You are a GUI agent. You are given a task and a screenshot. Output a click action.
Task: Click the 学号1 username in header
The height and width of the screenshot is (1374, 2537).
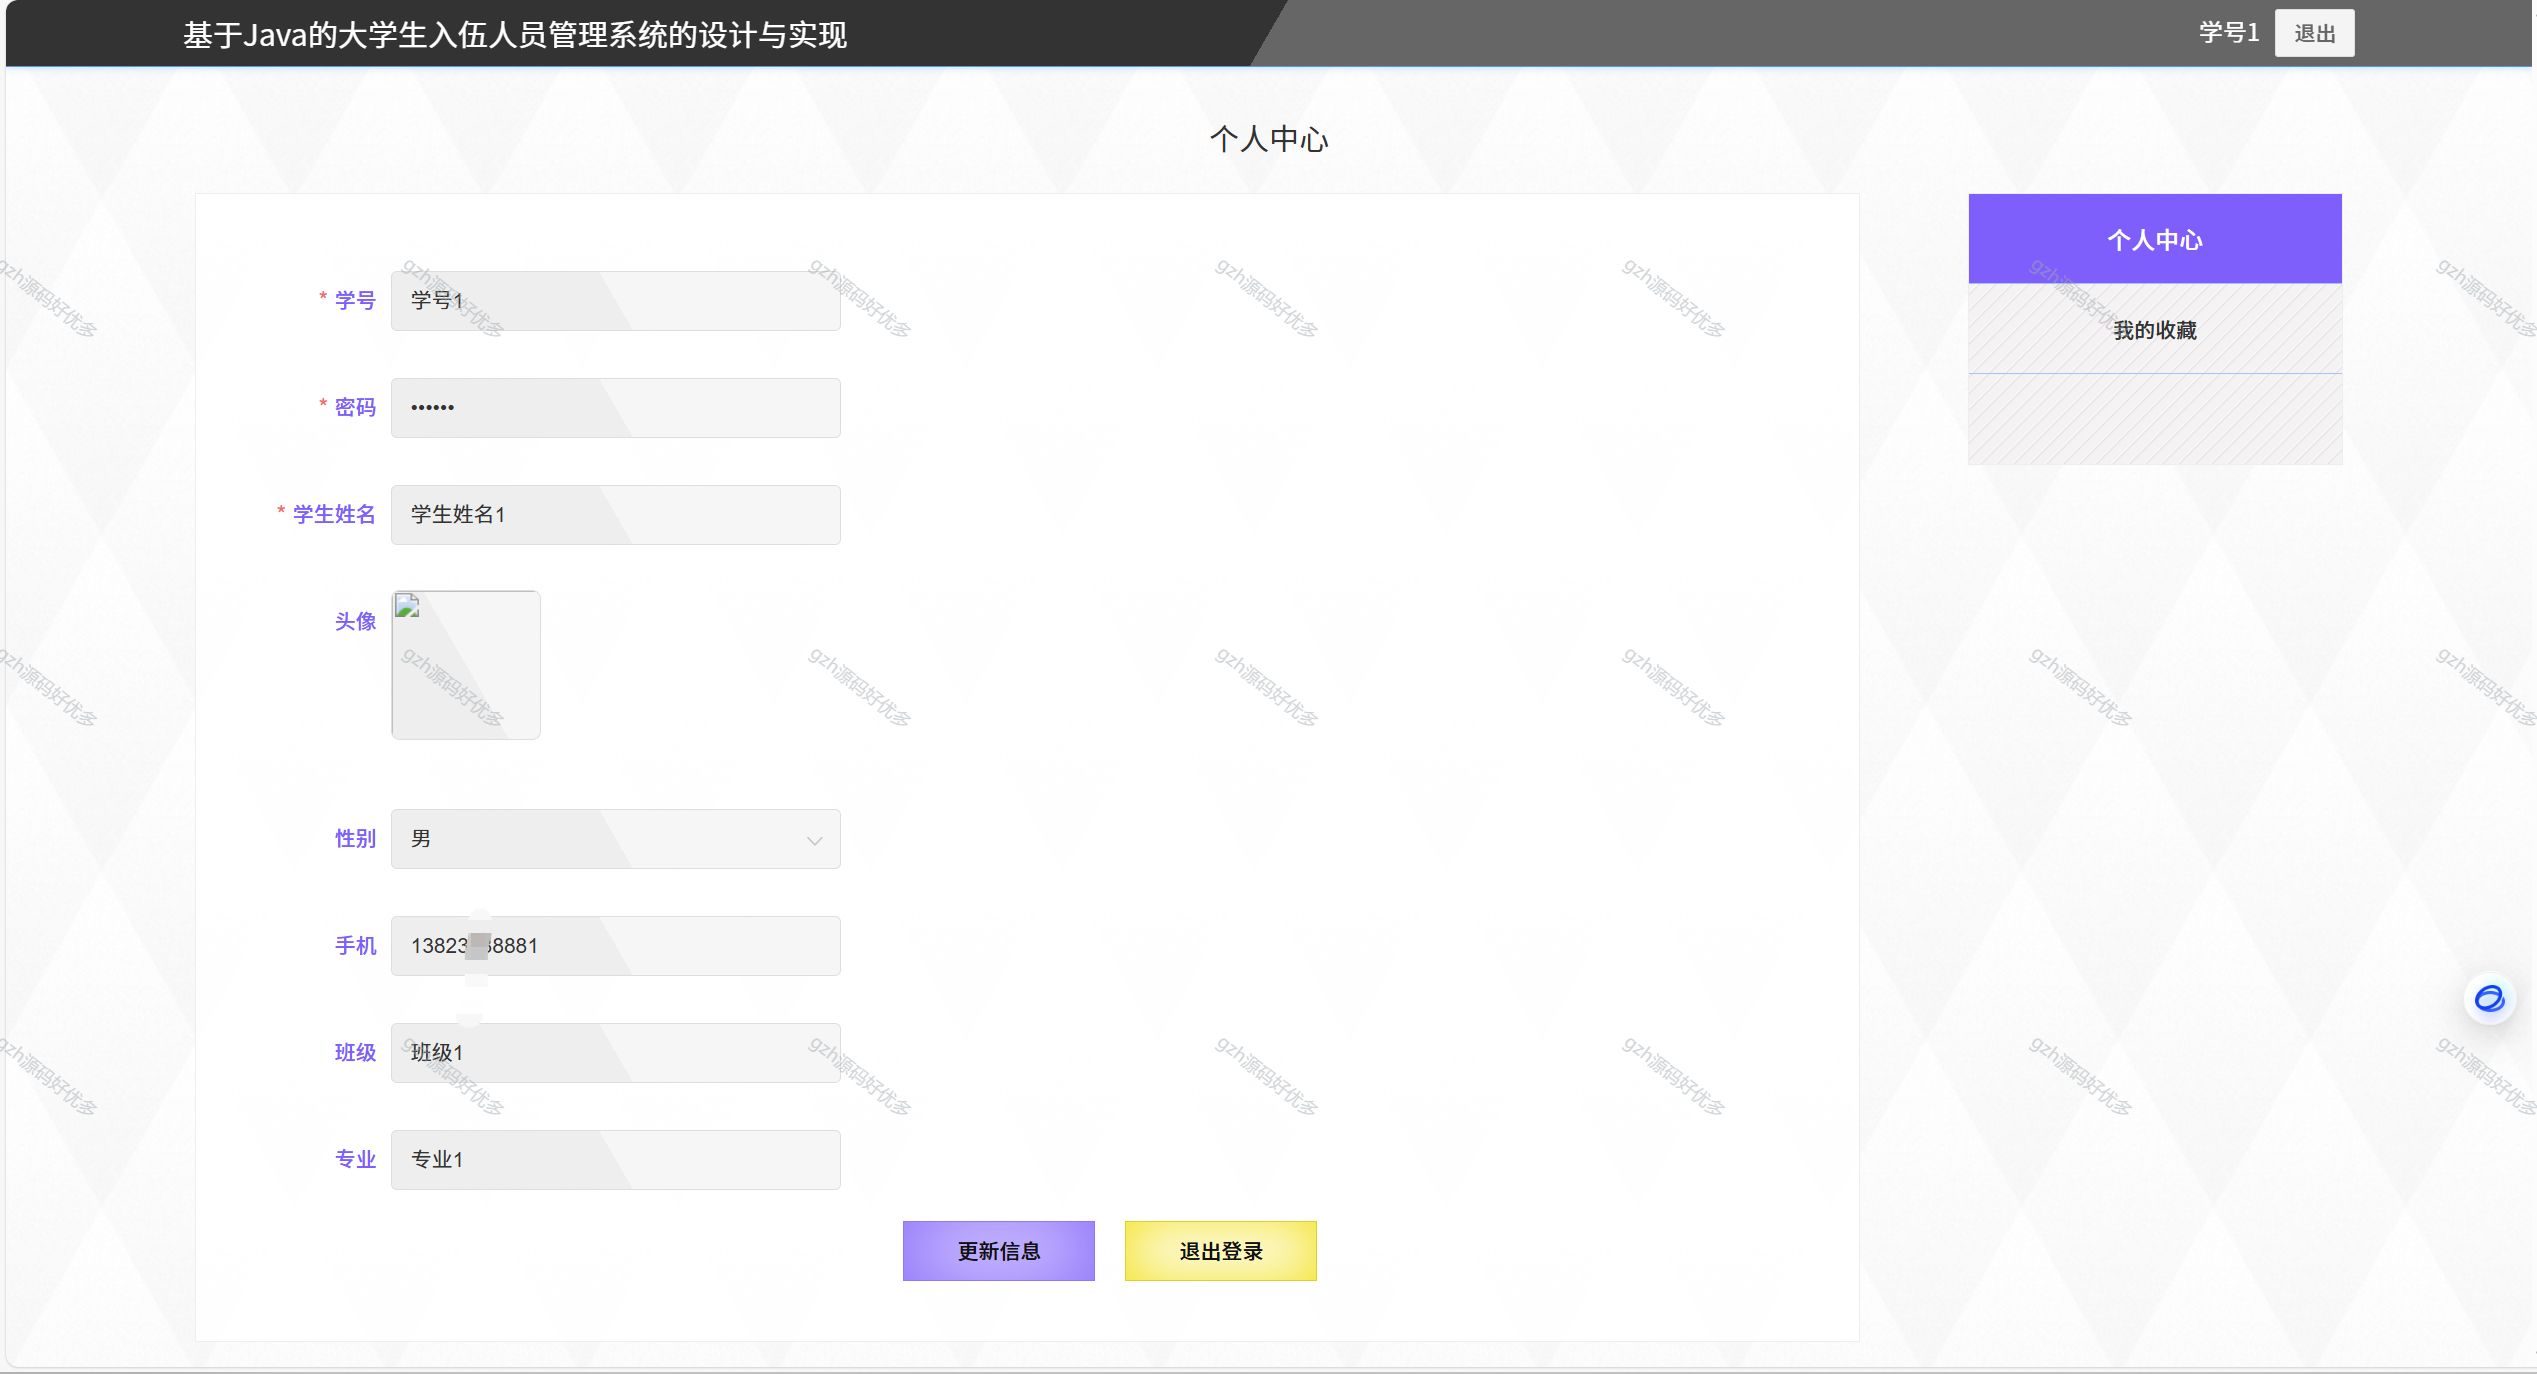(x=2228, y=33)
